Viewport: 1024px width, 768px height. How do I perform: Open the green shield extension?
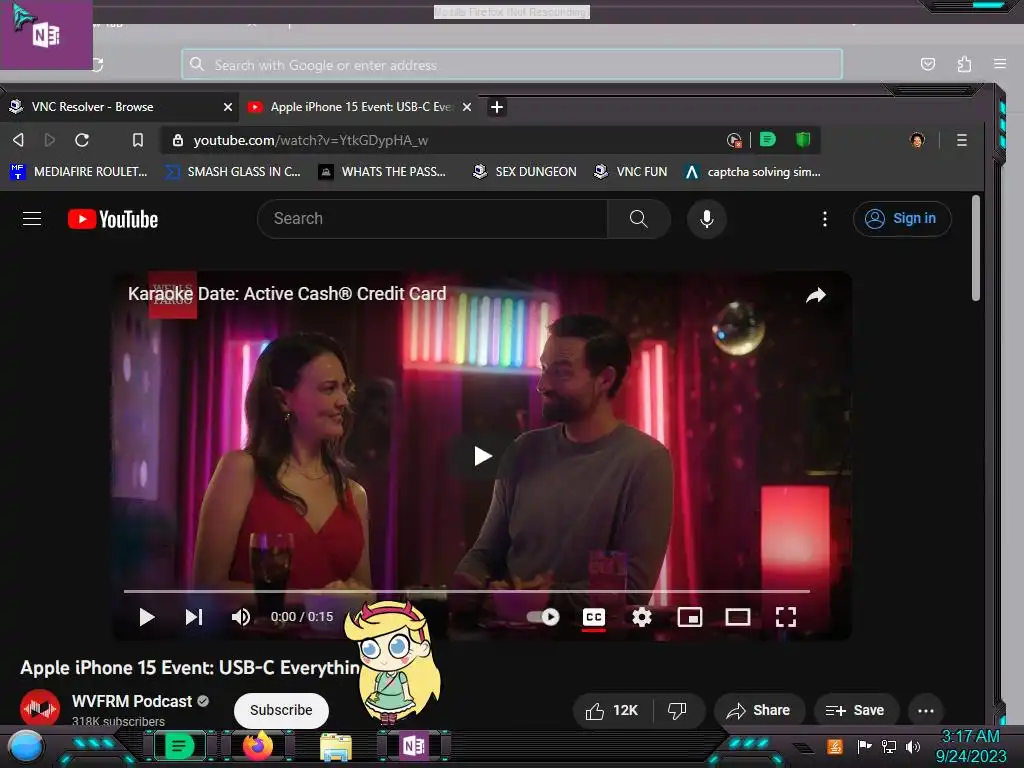(803, 139)
